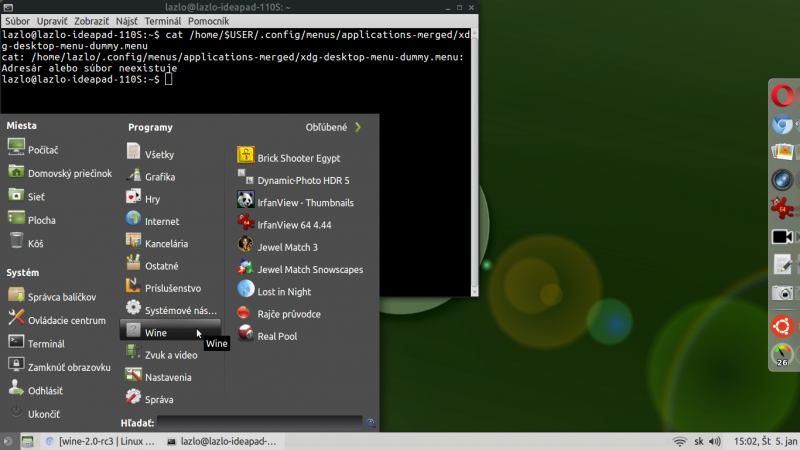Open the Upraviť terminal menu
Image resolution: width=800 pixels, height=450 pixels.
click(52, 21)
